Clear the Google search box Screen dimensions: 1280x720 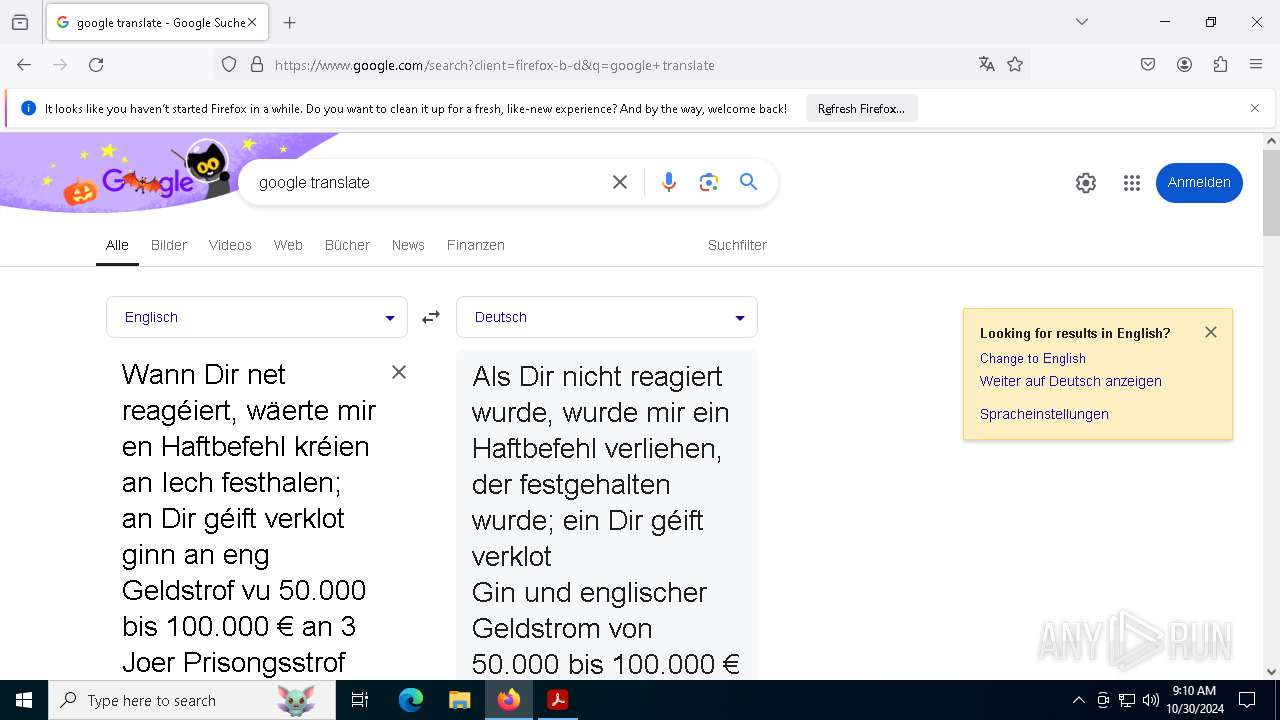point(620,182)
